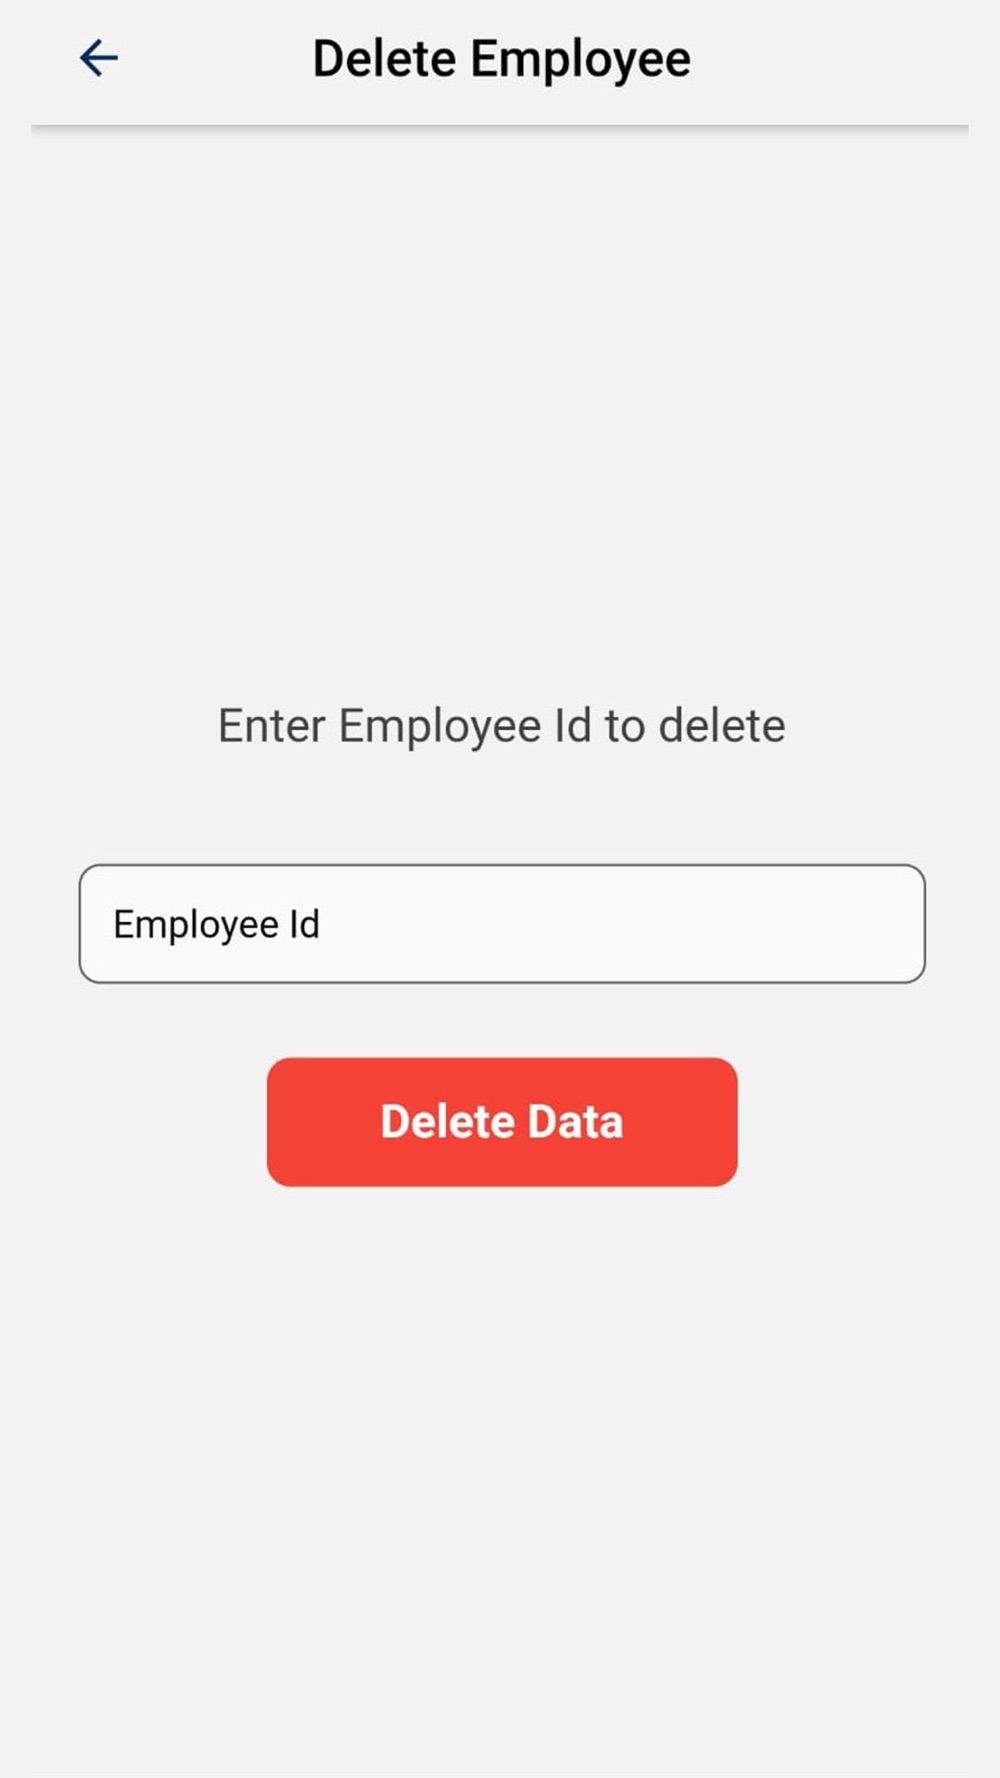Click the Delete Data button
Viewport: 1000px width, 1778px height.
(x=502, y=1122)
